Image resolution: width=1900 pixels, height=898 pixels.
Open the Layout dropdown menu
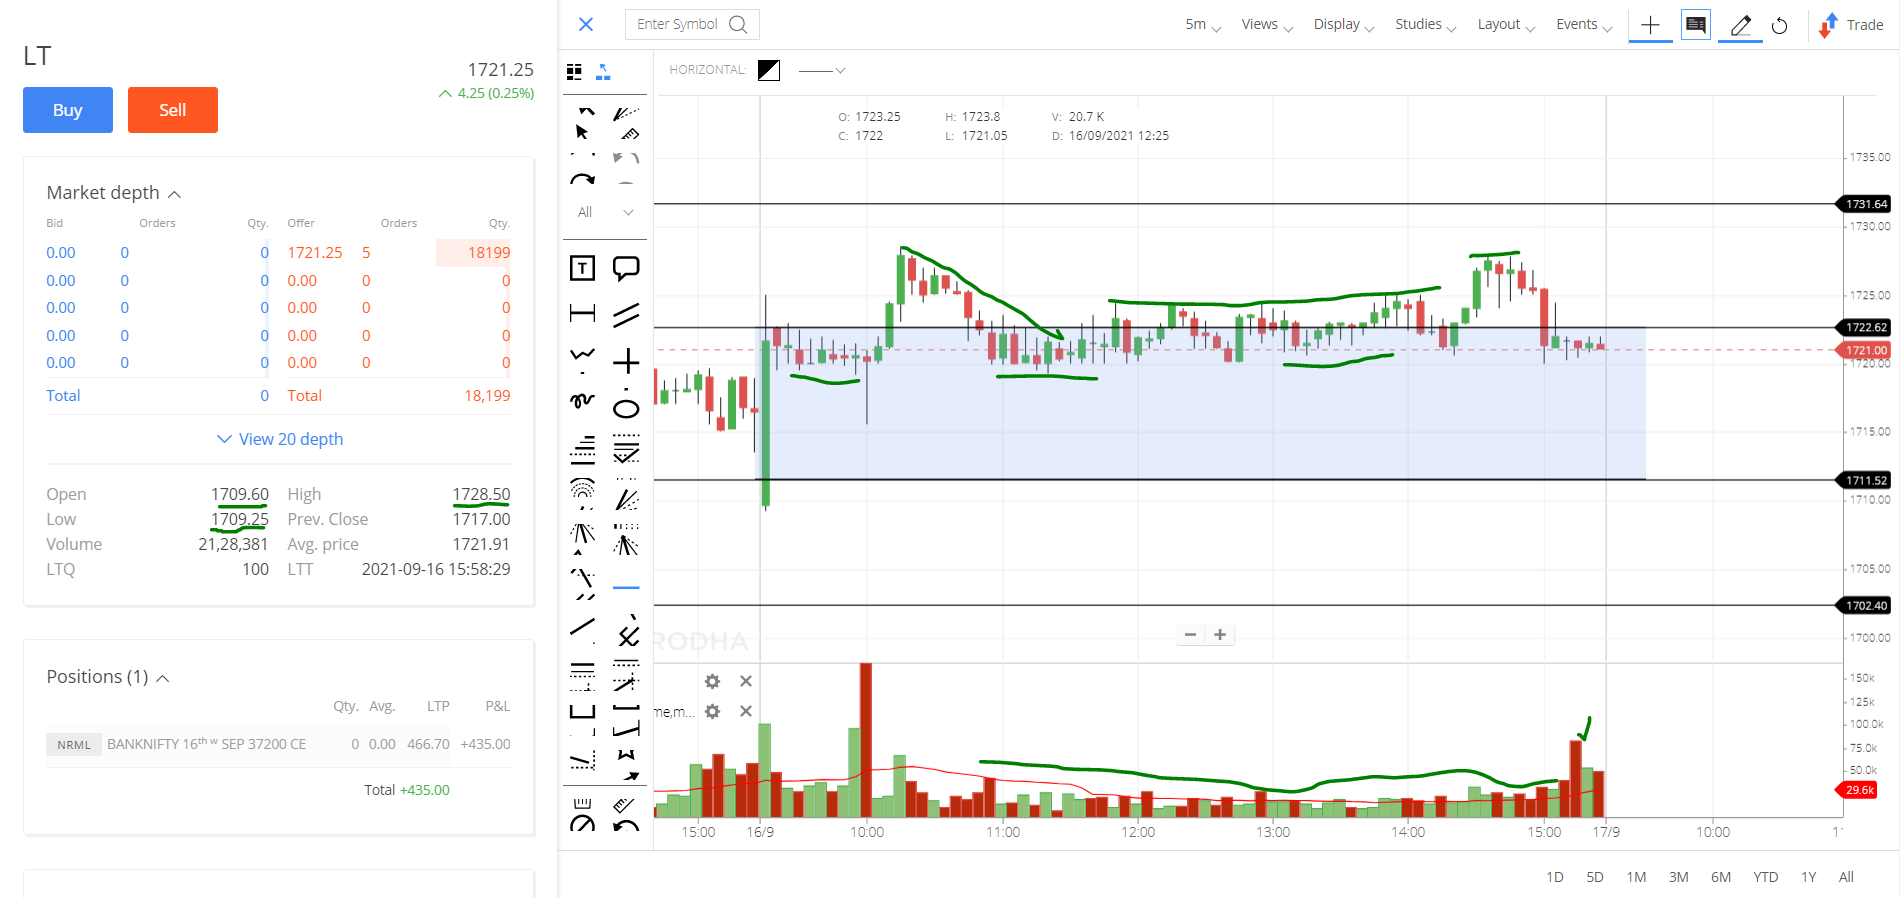1506,24
